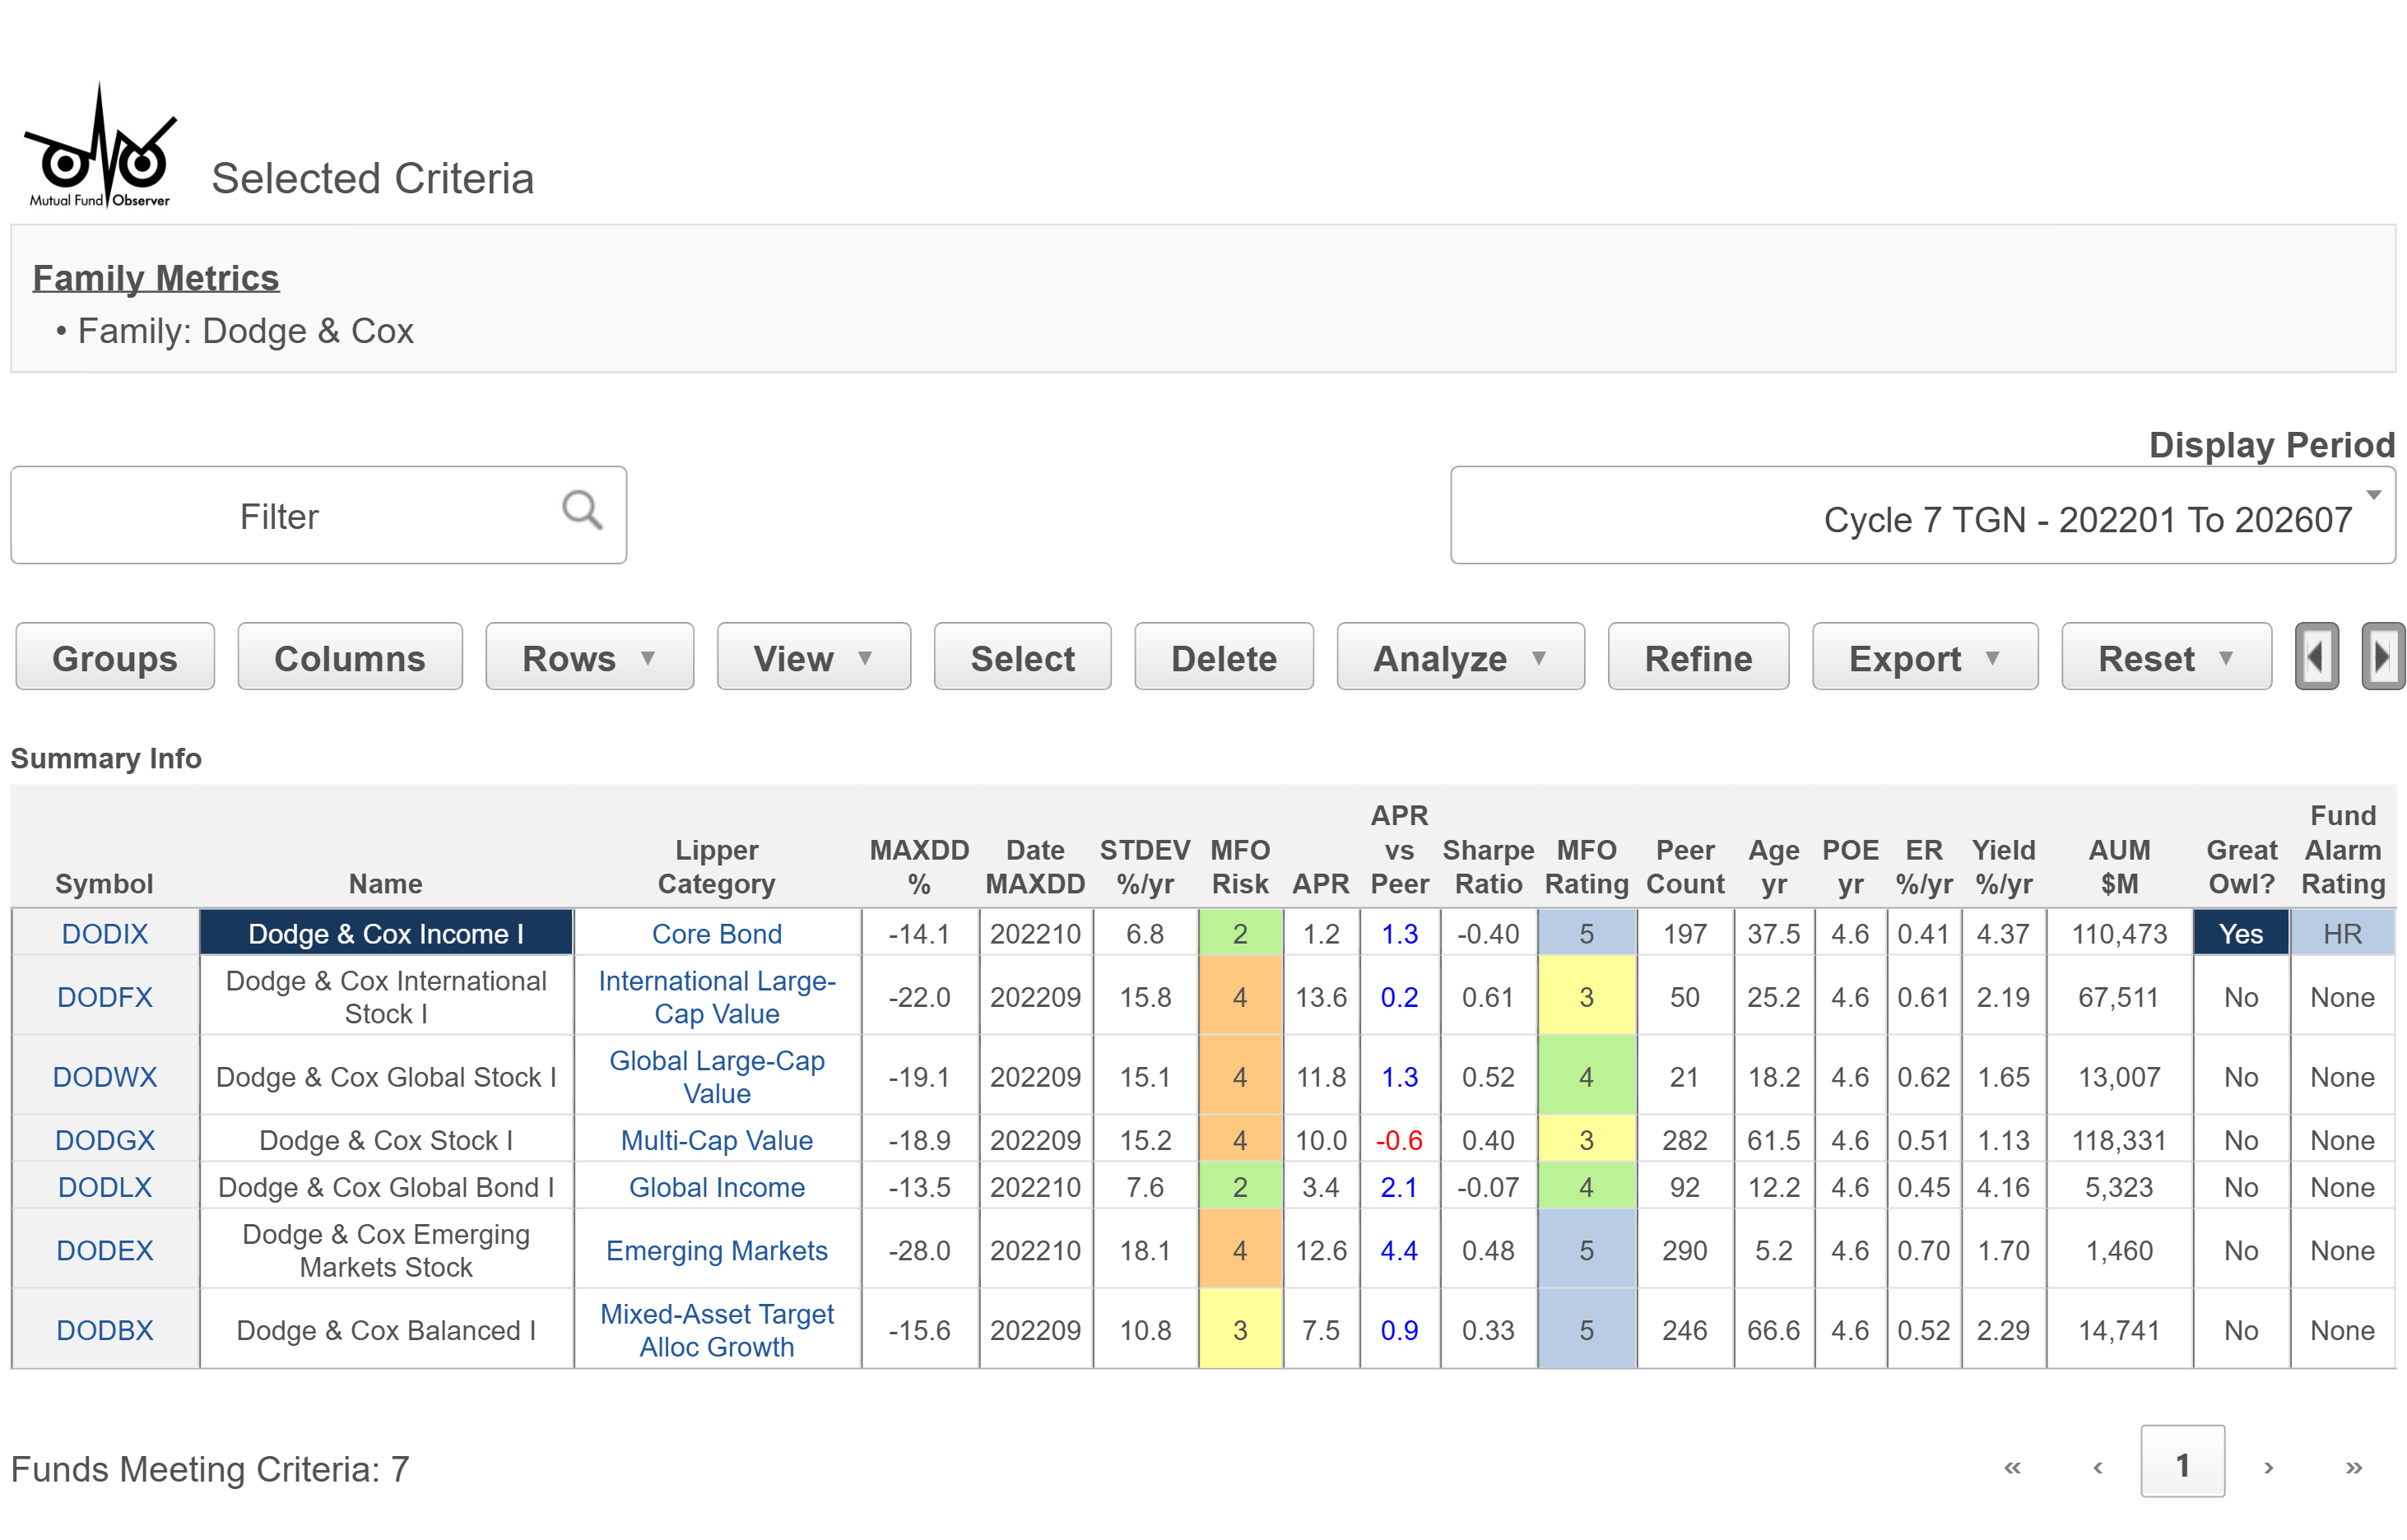
Task: Open the Core Bond category link
Action: point(717,933)
